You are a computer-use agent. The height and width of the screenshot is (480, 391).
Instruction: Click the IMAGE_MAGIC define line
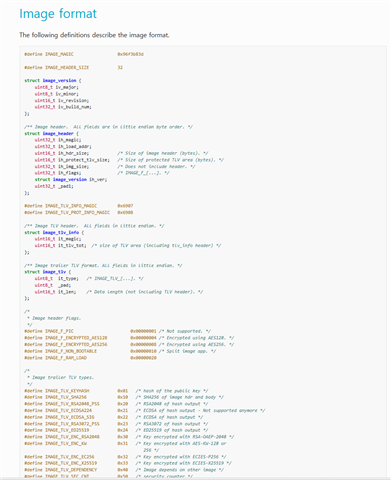tap(84, 54)
